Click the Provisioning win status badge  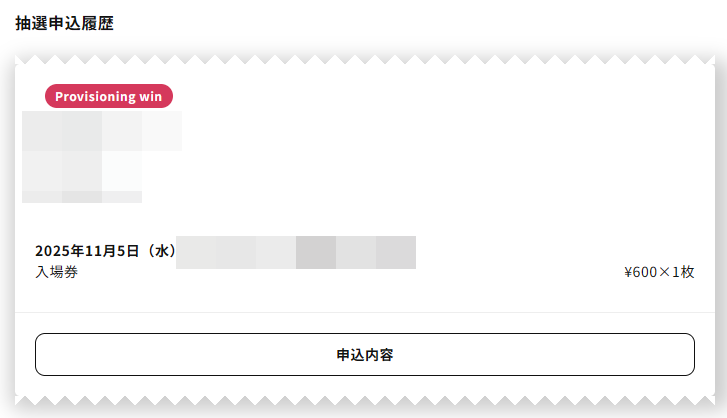[x=109, y=96]
